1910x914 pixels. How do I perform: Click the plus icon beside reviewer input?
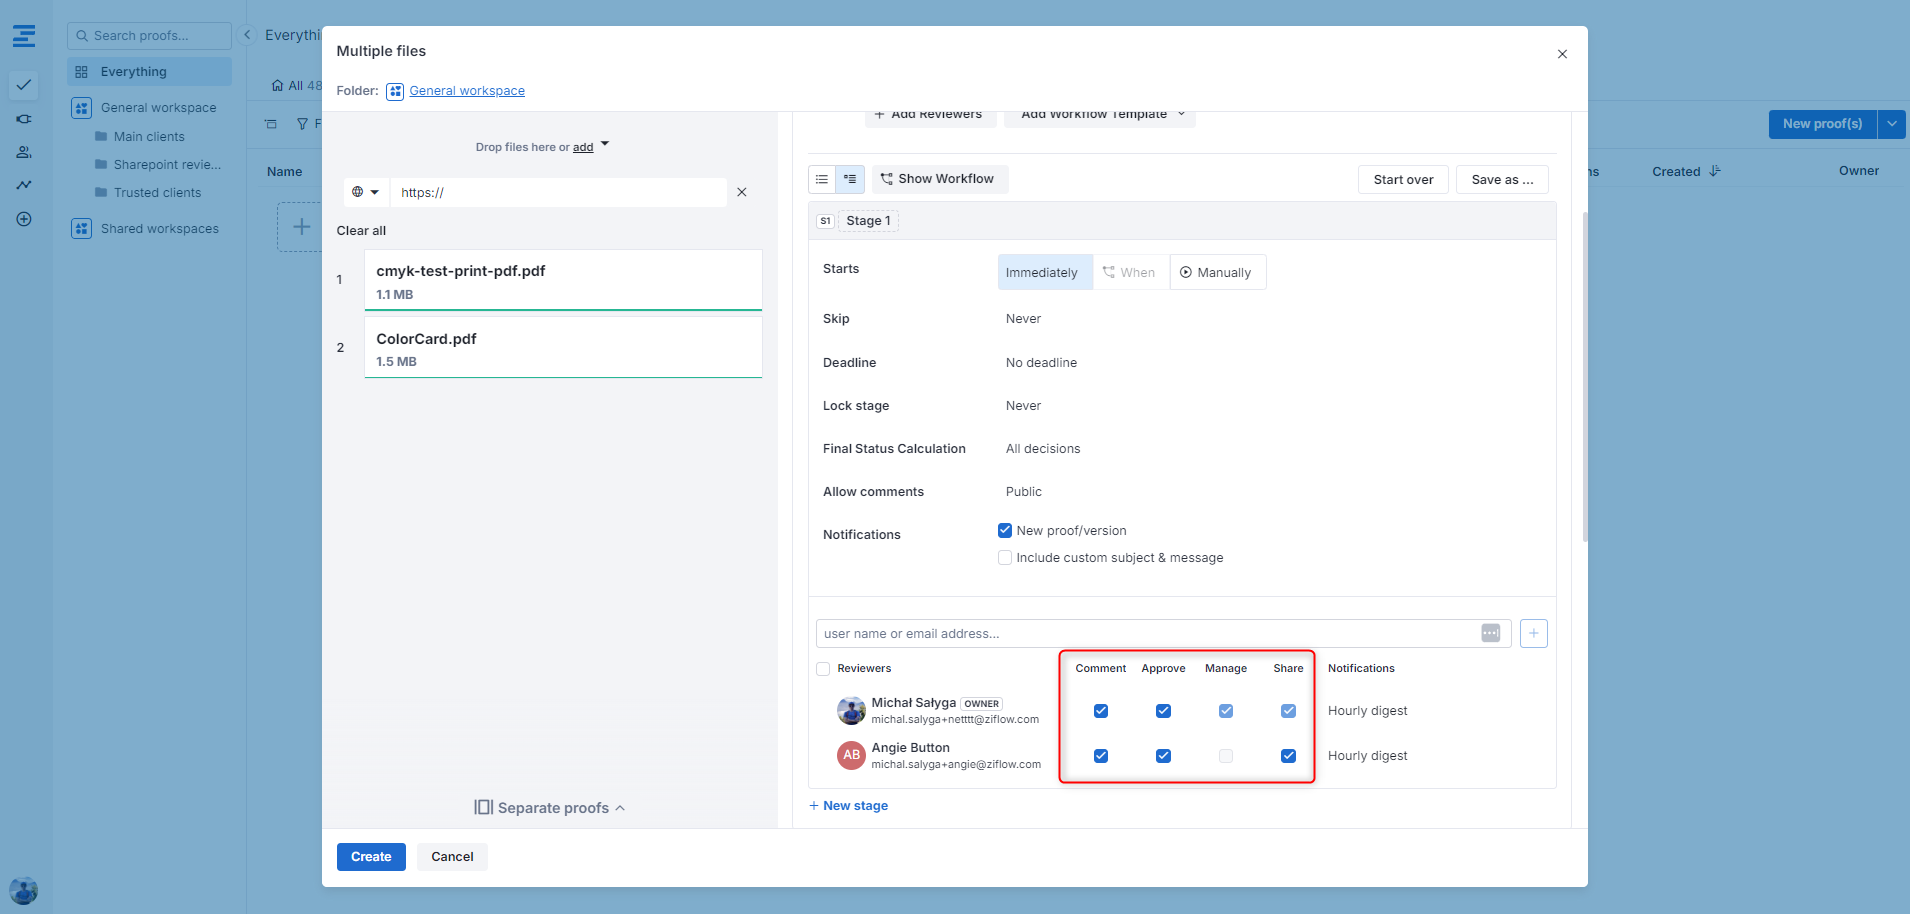(1533, 633)
